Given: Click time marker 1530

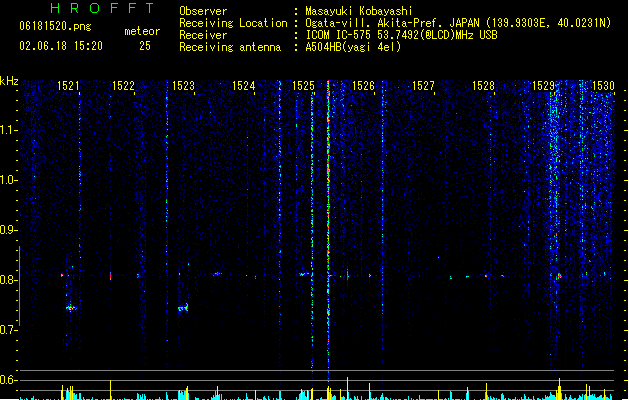Looking at the screenshot, I should pyautogui.click(x=603, y=86).
